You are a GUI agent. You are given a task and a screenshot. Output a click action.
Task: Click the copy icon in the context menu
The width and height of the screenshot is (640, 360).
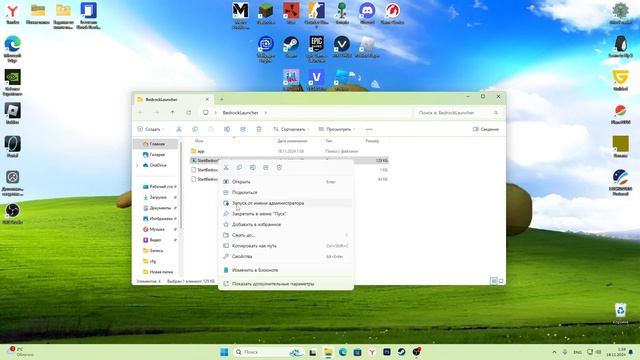(239, 167)
